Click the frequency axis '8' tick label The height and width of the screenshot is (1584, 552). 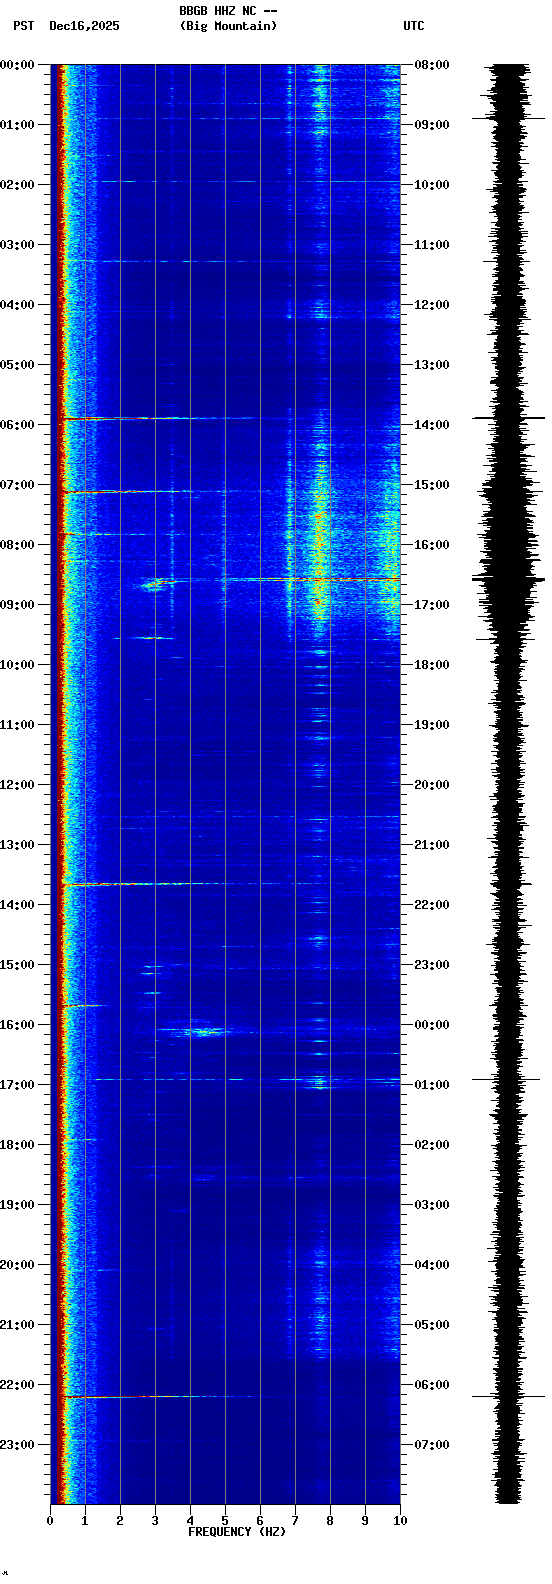coord(330,1521)
